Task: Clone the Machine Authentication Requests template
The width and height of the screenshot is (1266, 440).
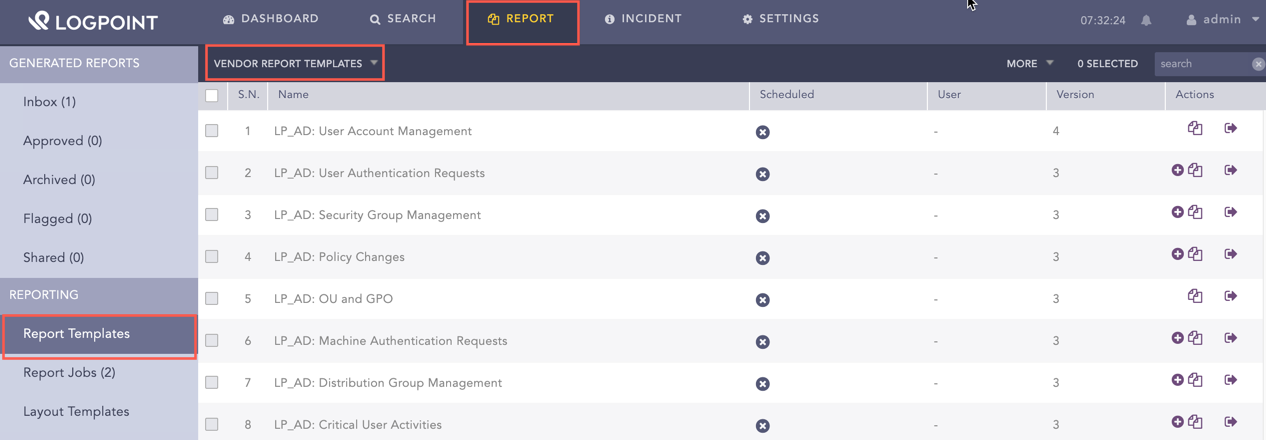Action: click(1195, 338)
